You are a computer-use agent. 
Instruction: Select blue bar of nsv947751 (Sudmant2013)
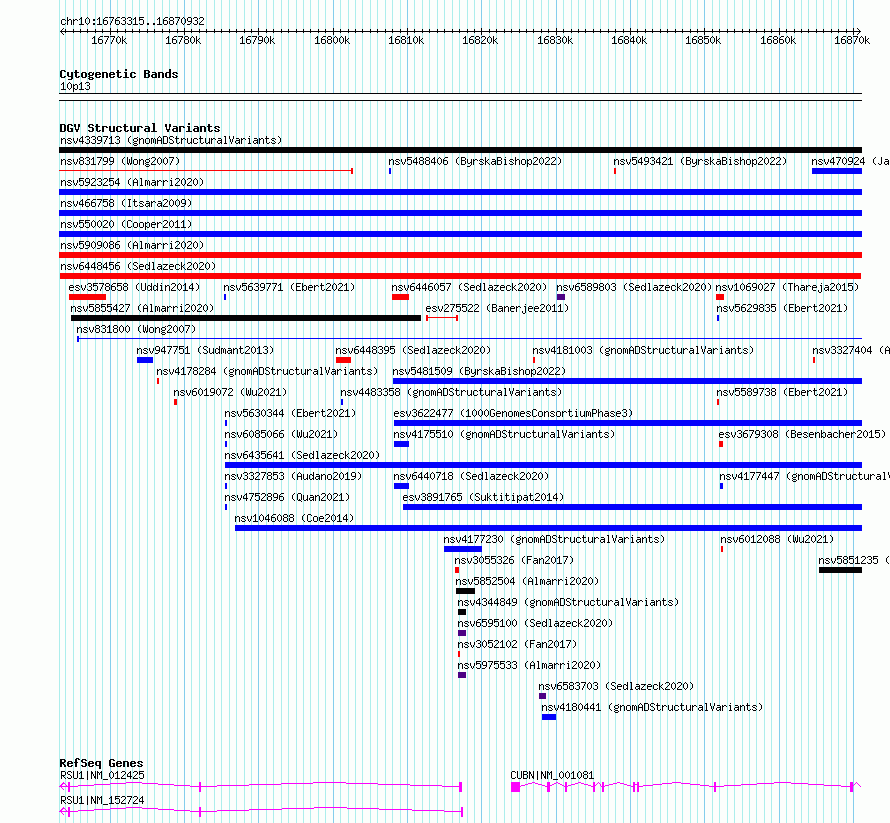tap(145, 360)
